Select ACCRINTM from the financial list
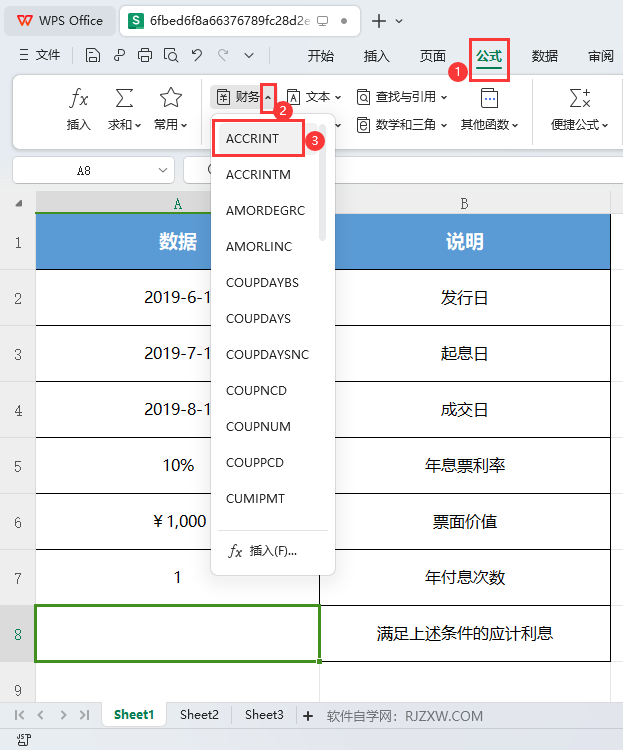This screenshot has width=623, height=750. 258,175
